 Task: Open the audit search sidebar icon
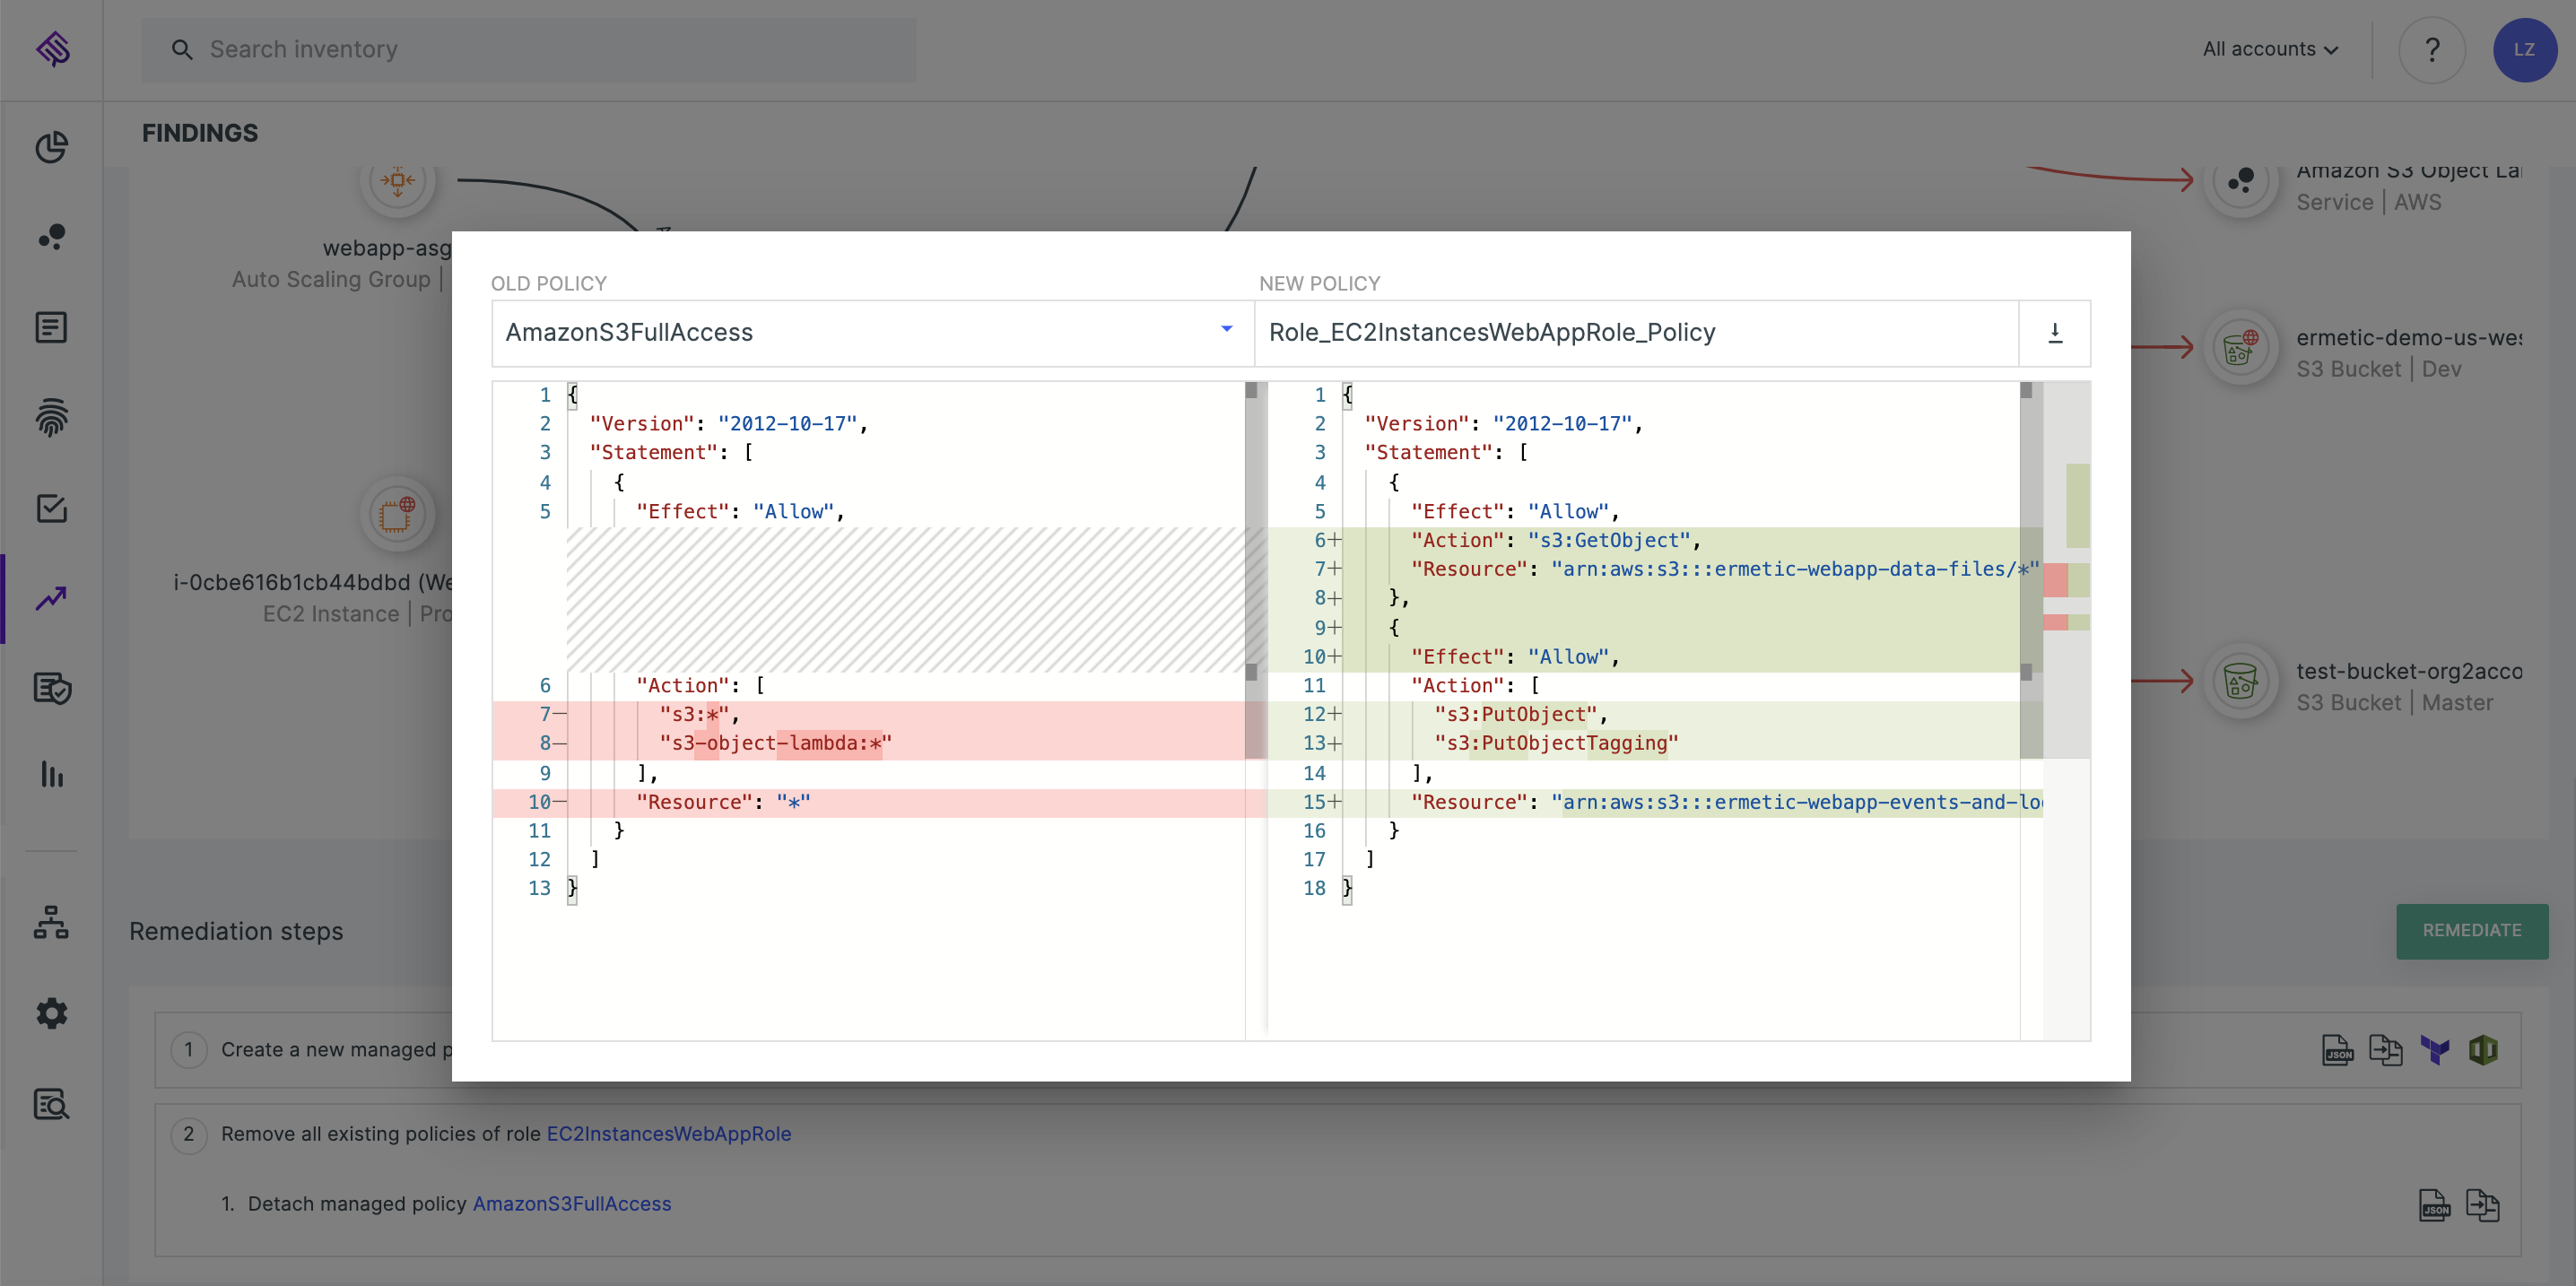click(51, 1103)
